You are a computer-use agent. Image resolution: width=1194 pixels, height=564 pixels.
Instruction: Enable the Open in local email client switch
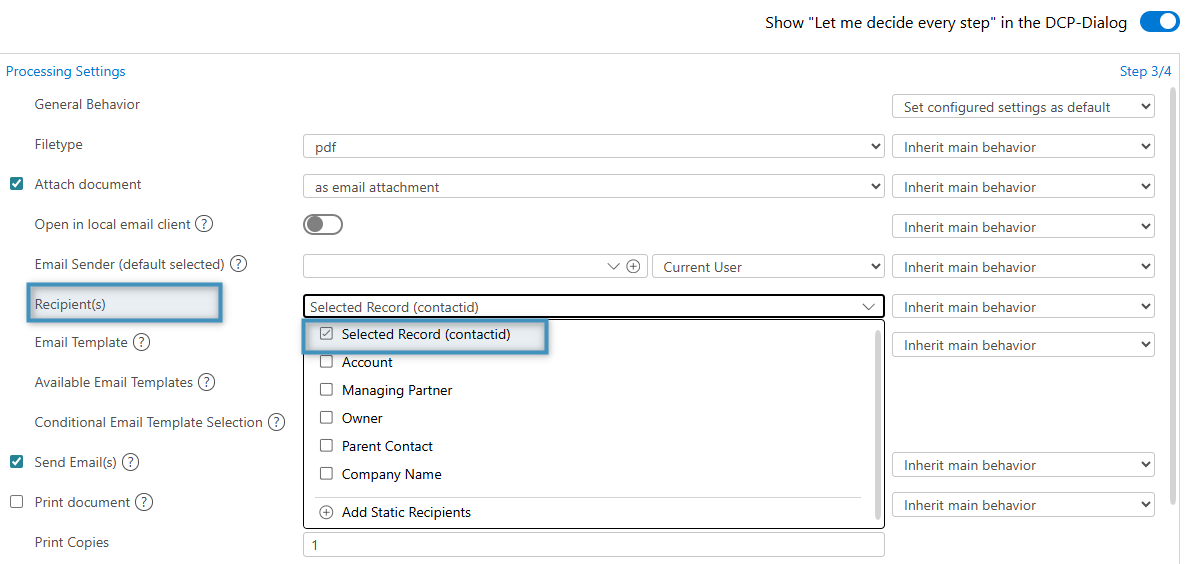pos(323,225)
